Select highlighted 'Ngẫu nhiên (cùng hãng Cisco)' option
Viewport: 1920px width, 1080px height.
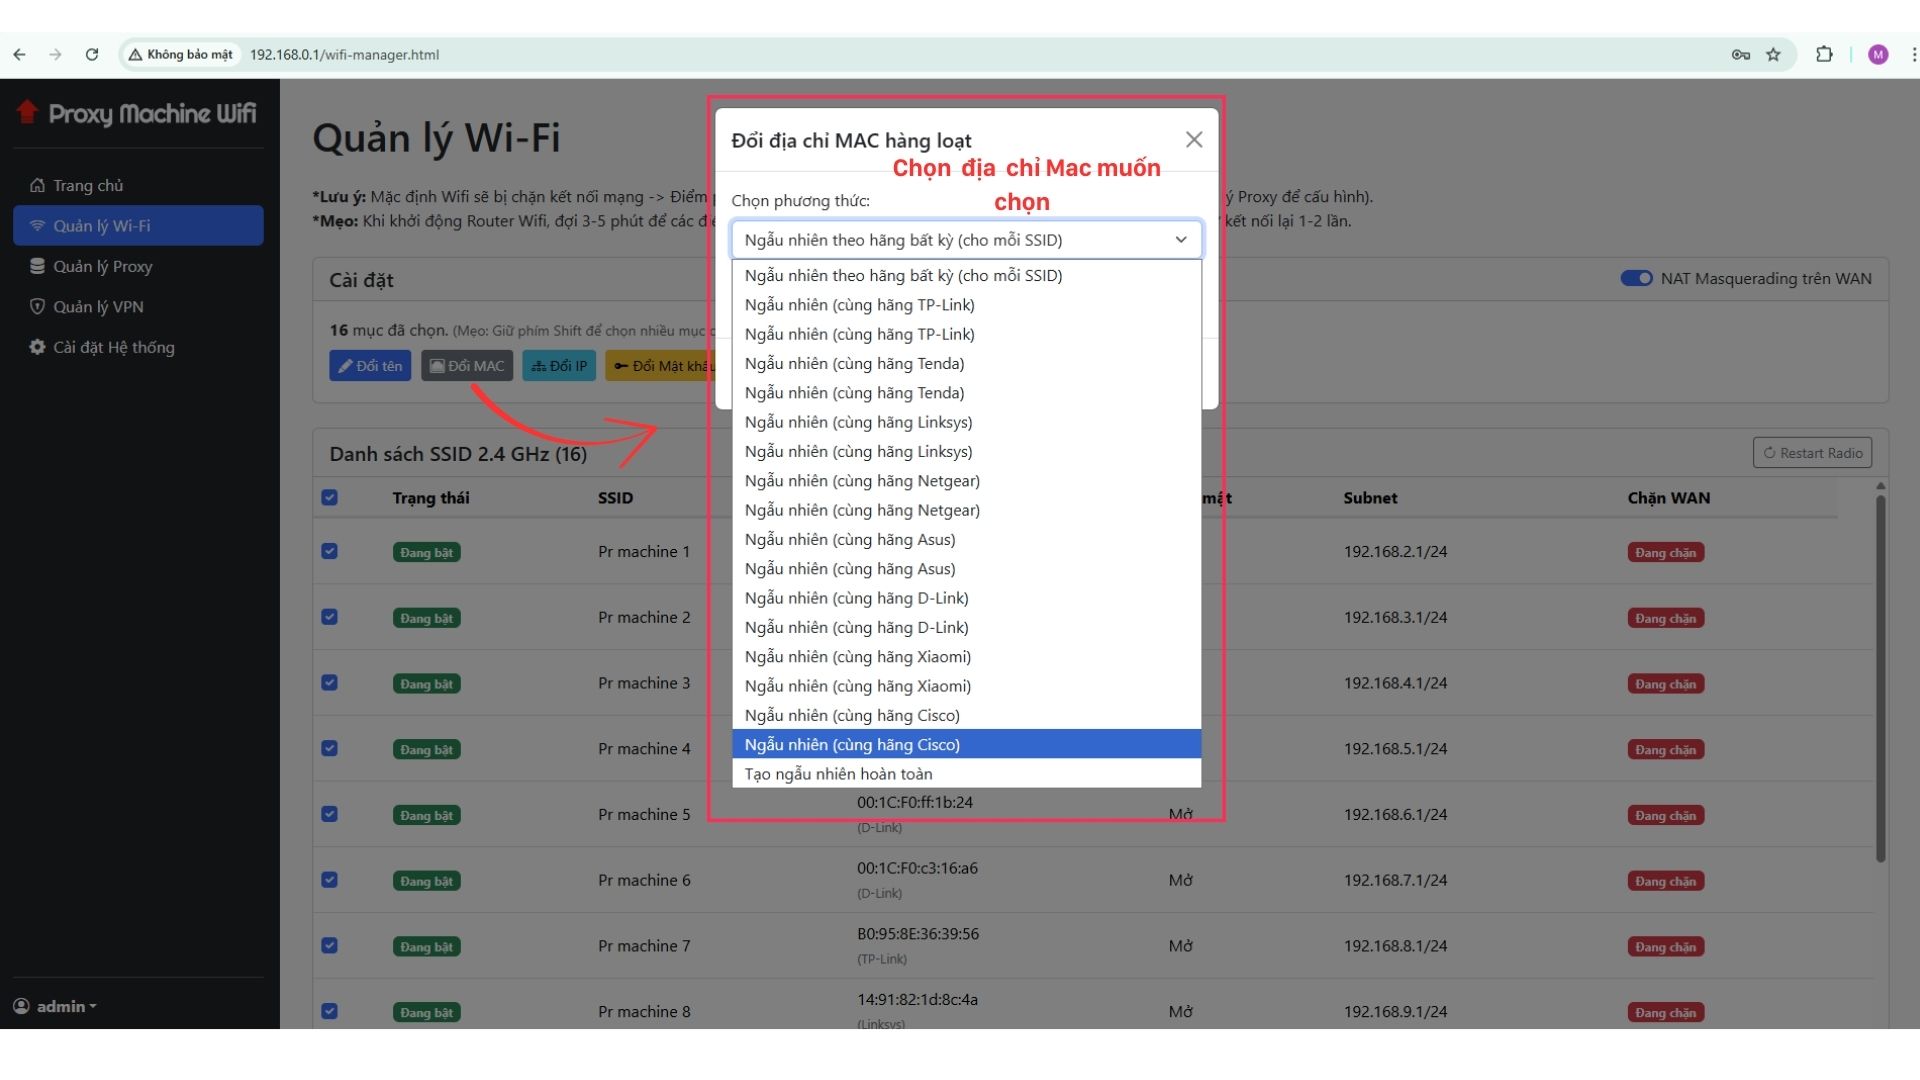click(966, 745)
